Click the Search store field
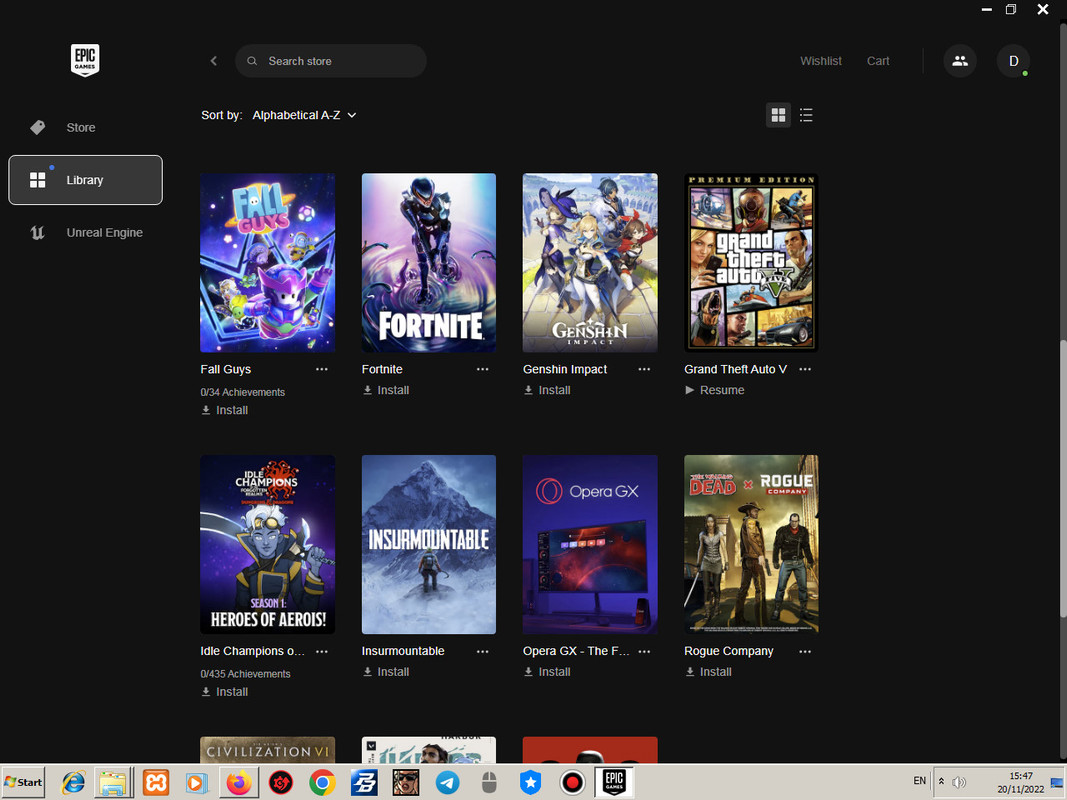The image size is (1067, 800). click(331, 61)
